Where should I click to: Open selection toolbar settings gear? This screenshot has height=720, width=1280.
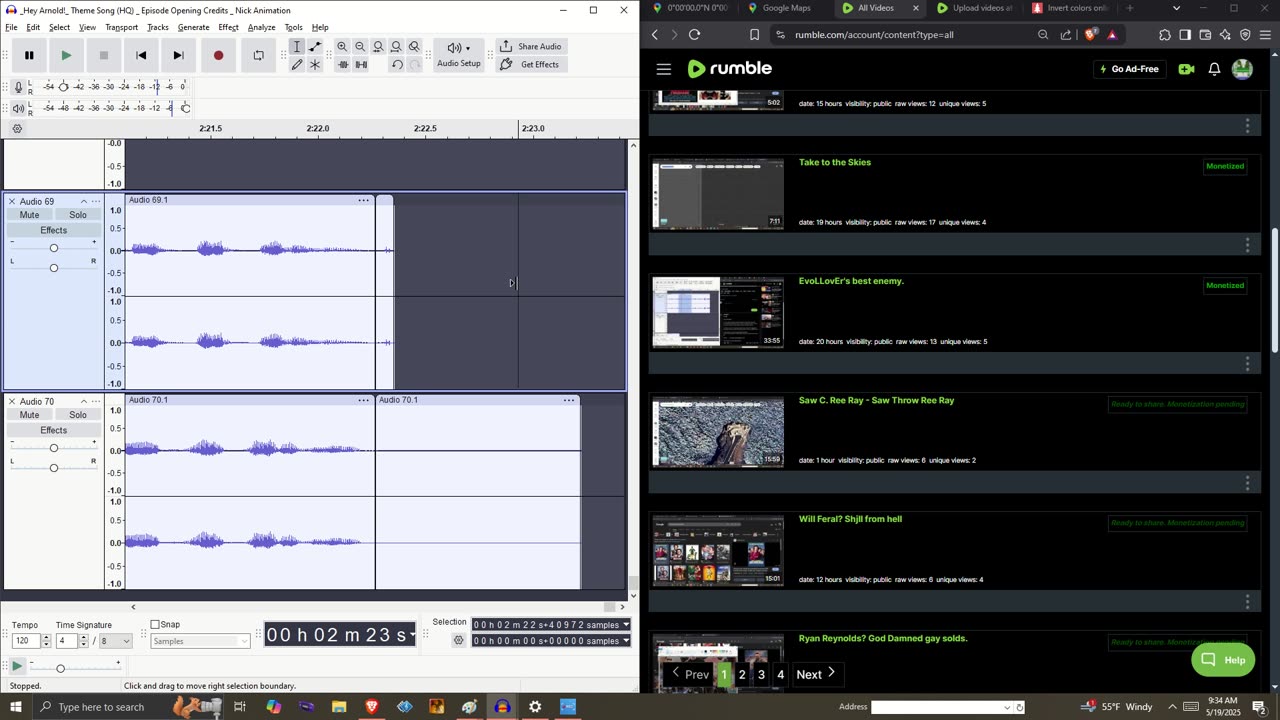(458, 640)
